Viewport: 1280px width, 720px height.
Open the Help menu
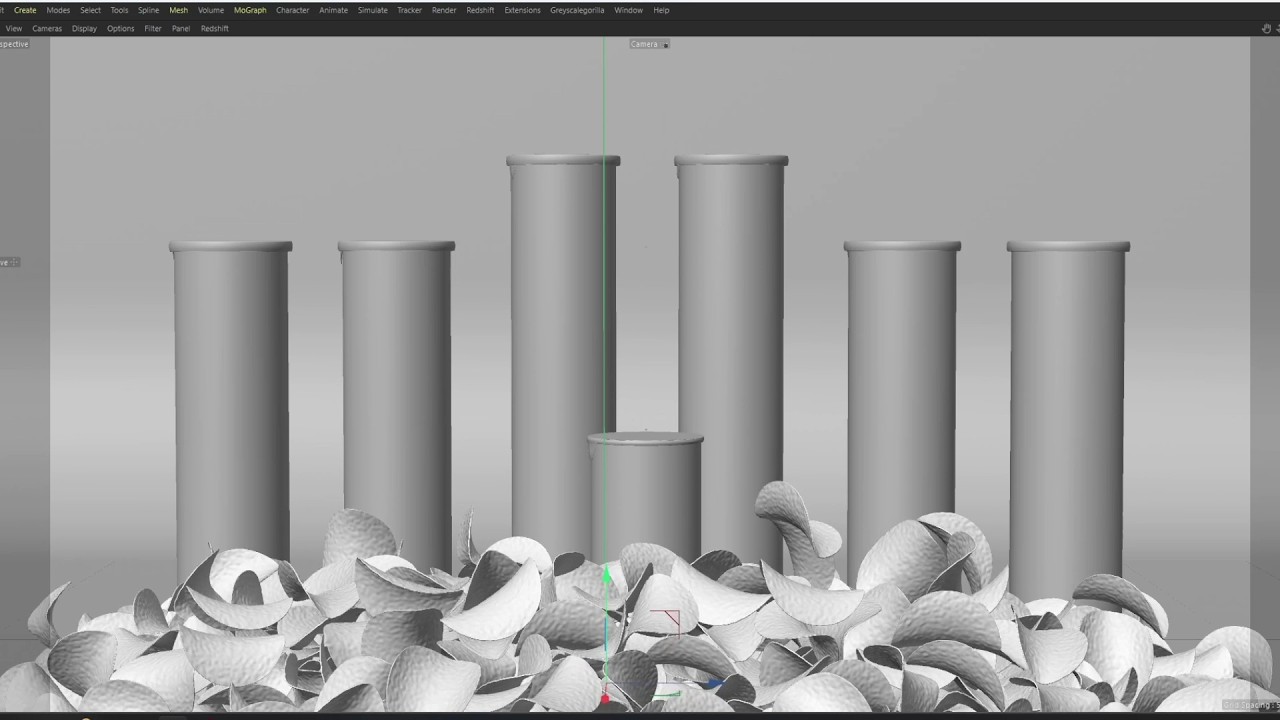(x=661, y=10)
